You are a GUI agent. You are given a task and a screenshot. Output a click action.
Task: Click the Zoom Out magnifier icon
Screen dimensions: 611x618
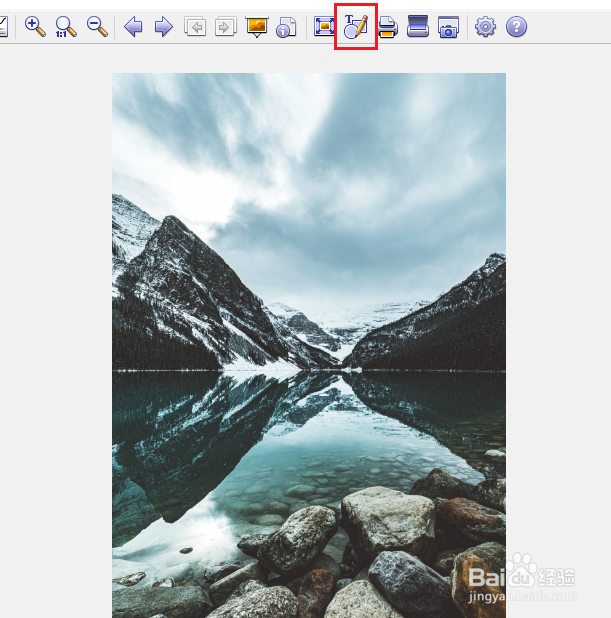tap(97, 27)
